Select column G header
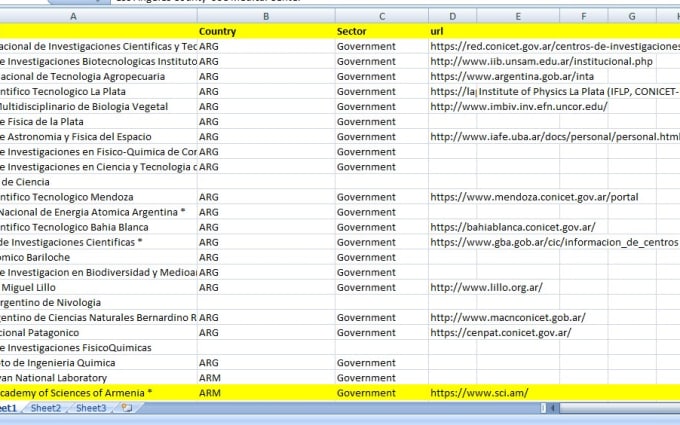Screen dimensions: 680x425 point(632,16)
